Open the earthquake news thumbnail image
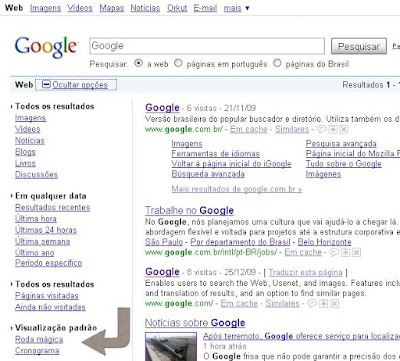The width and height of the screenshot is (400, 361). pyautogui.click(x=172, y=347)
